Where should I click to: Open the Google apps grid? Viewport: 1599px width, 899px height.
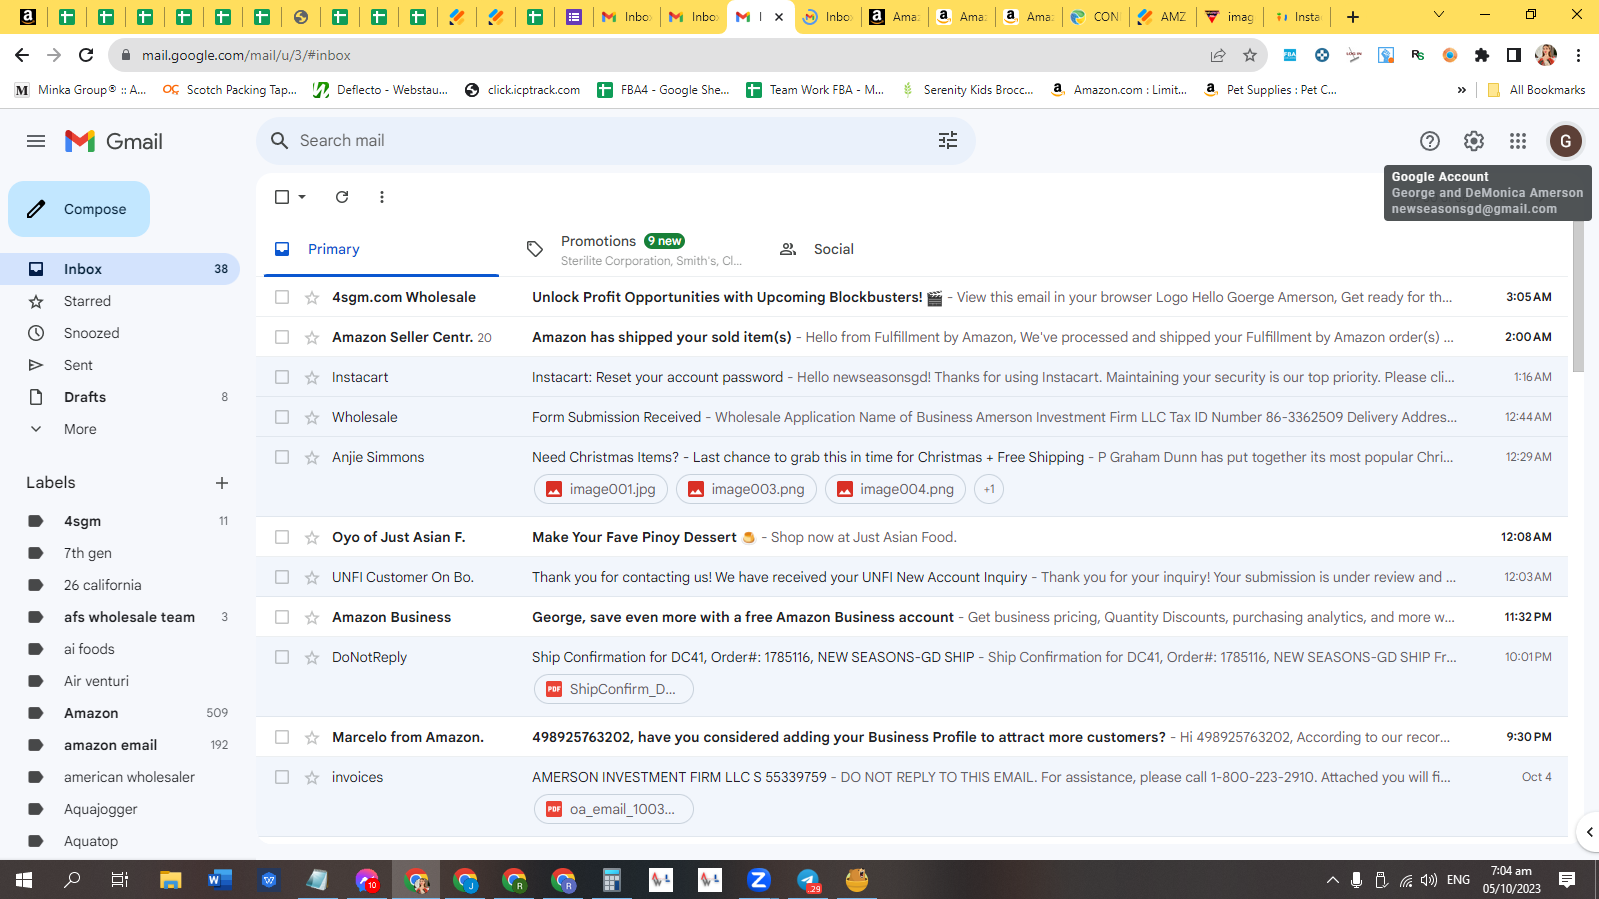[1518, 141]
